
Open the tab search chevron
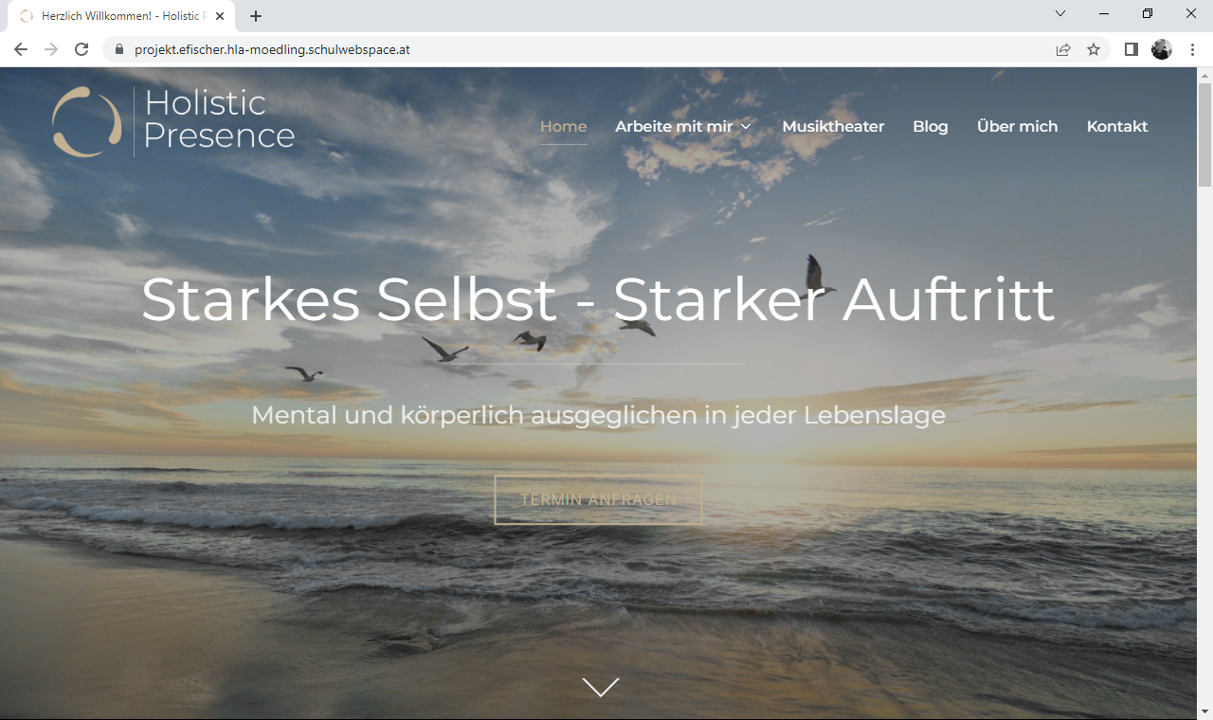point(1060,14)
